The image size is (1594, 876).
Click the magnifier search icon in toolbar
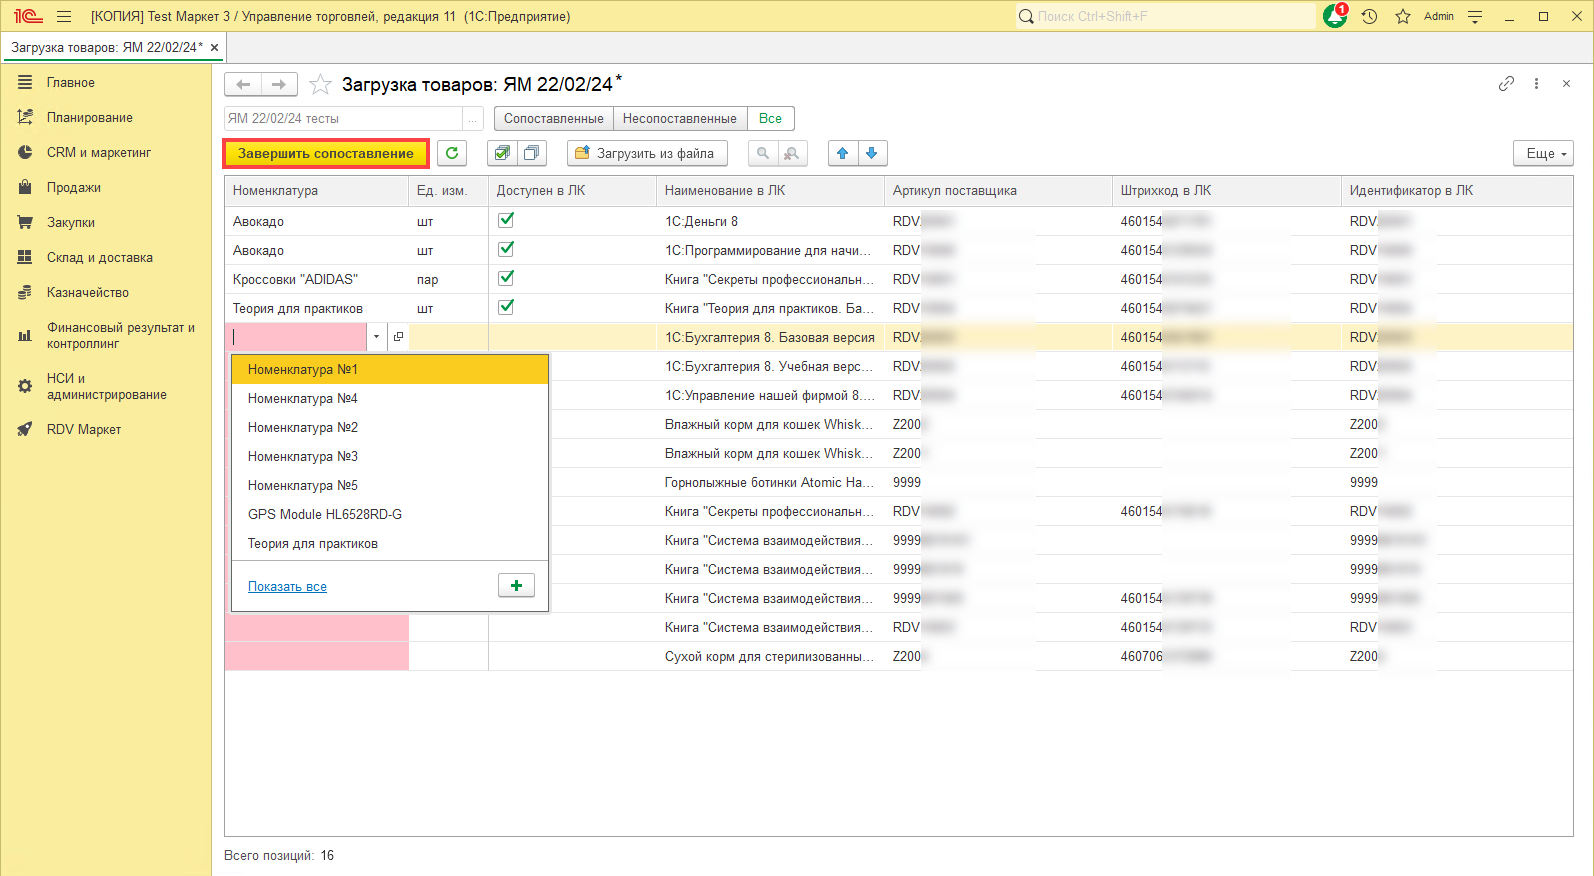coord(763,153)
